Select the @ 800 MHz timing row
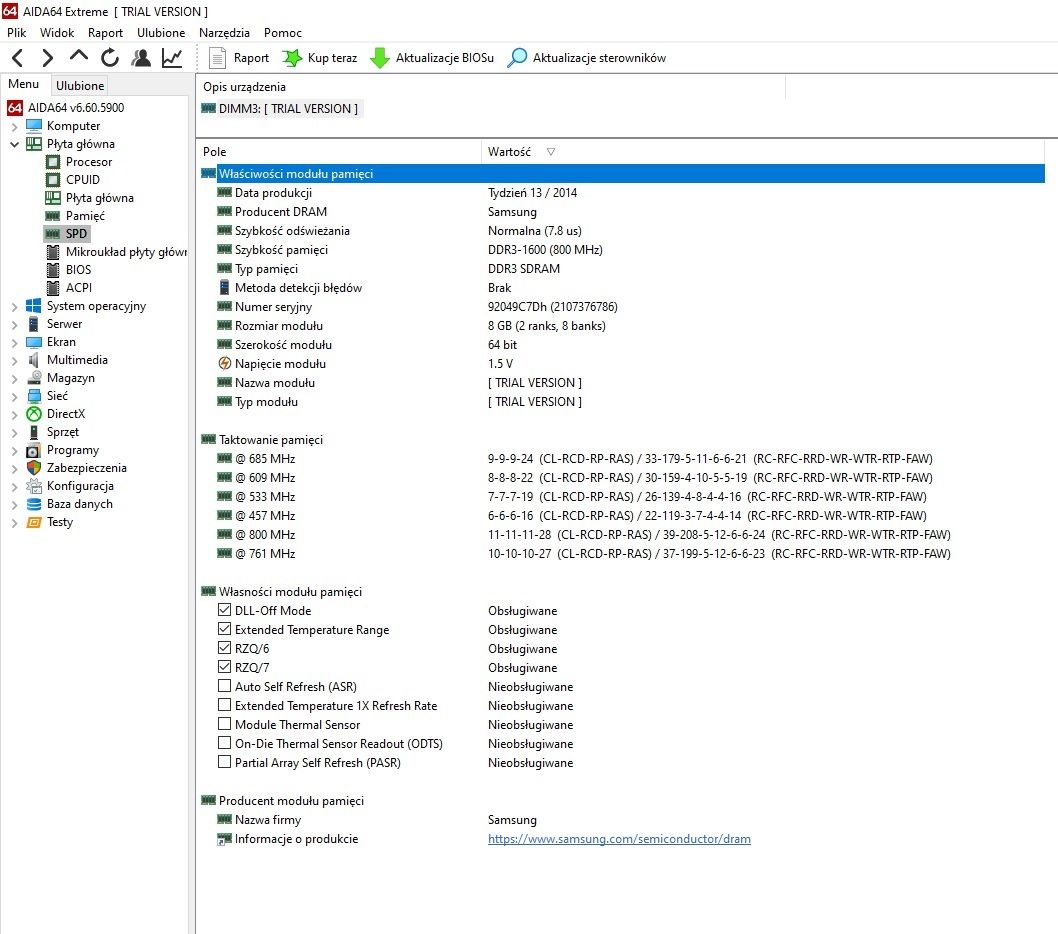The width and height of the screenshot is (1058, 934). point(584,534)
